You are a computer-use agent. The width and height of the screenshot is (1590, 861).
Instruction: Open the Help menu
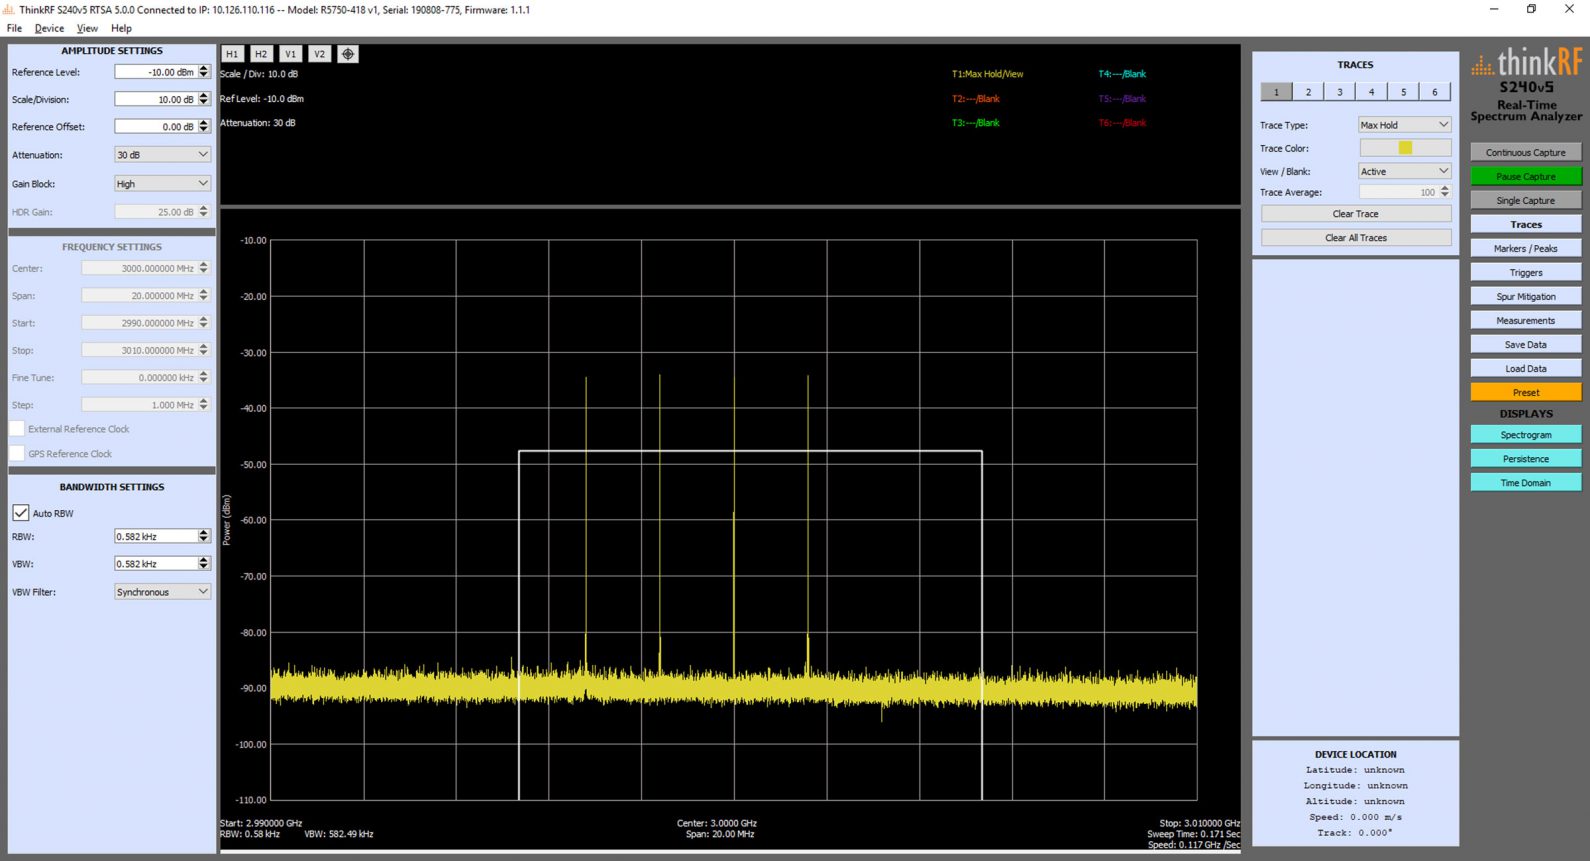[121, 28]
